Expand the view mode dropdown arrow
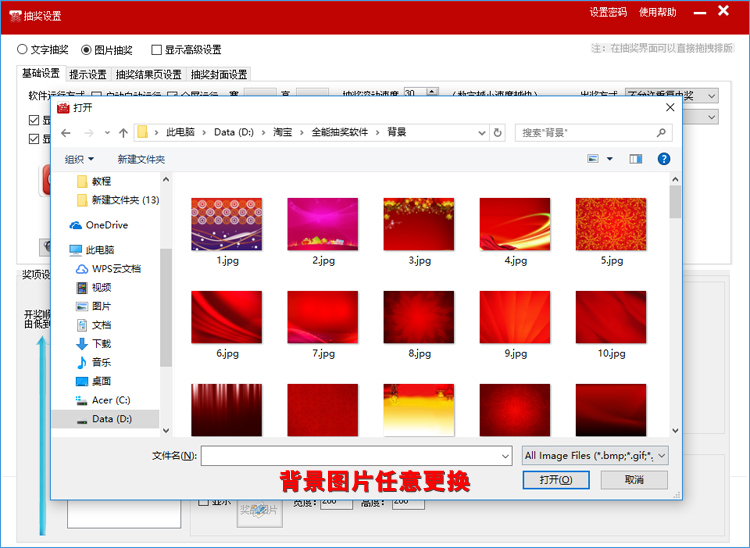 point(608,159)
